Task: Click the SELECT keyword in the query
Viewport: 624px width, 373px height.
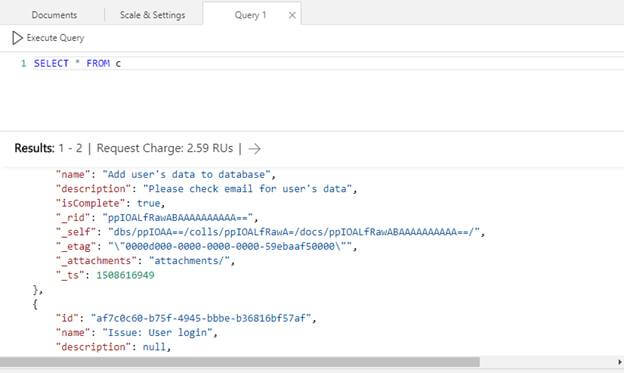Action: tap(51, 63)
